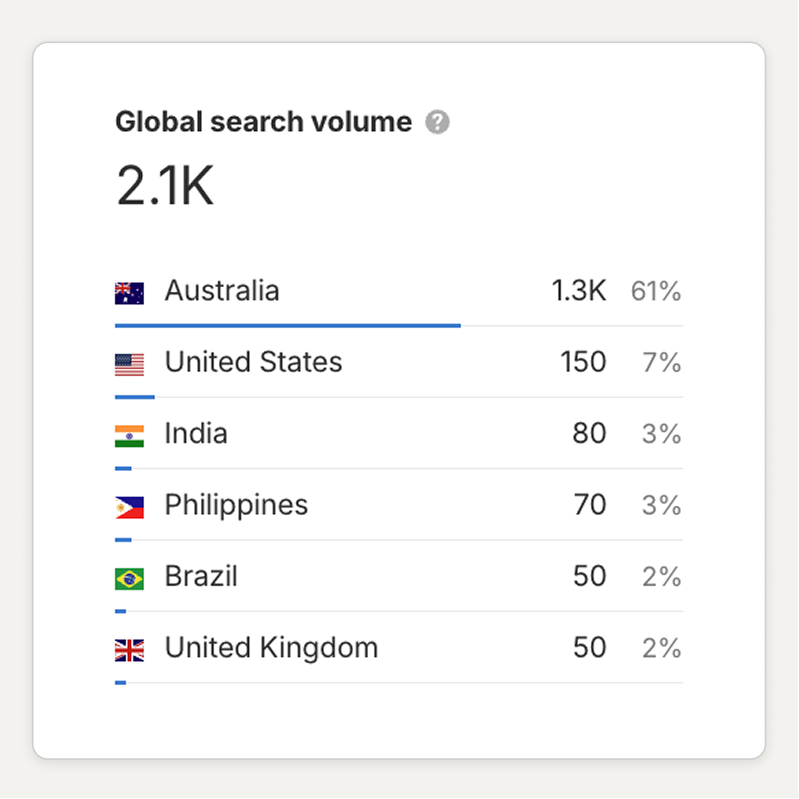Screen dimensions: 799x799
Task: Click United States' 150 volume value
Action: pyautogui.click(x=583, y=362)
